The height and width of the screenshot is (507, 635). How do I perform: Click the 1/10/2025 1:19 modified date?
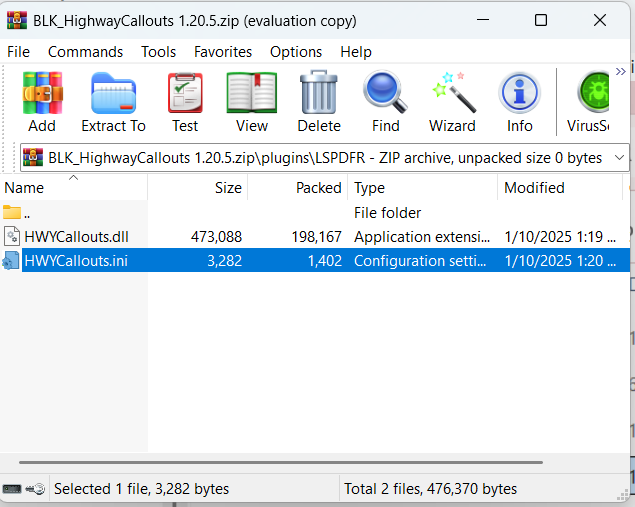coord(560,236)
